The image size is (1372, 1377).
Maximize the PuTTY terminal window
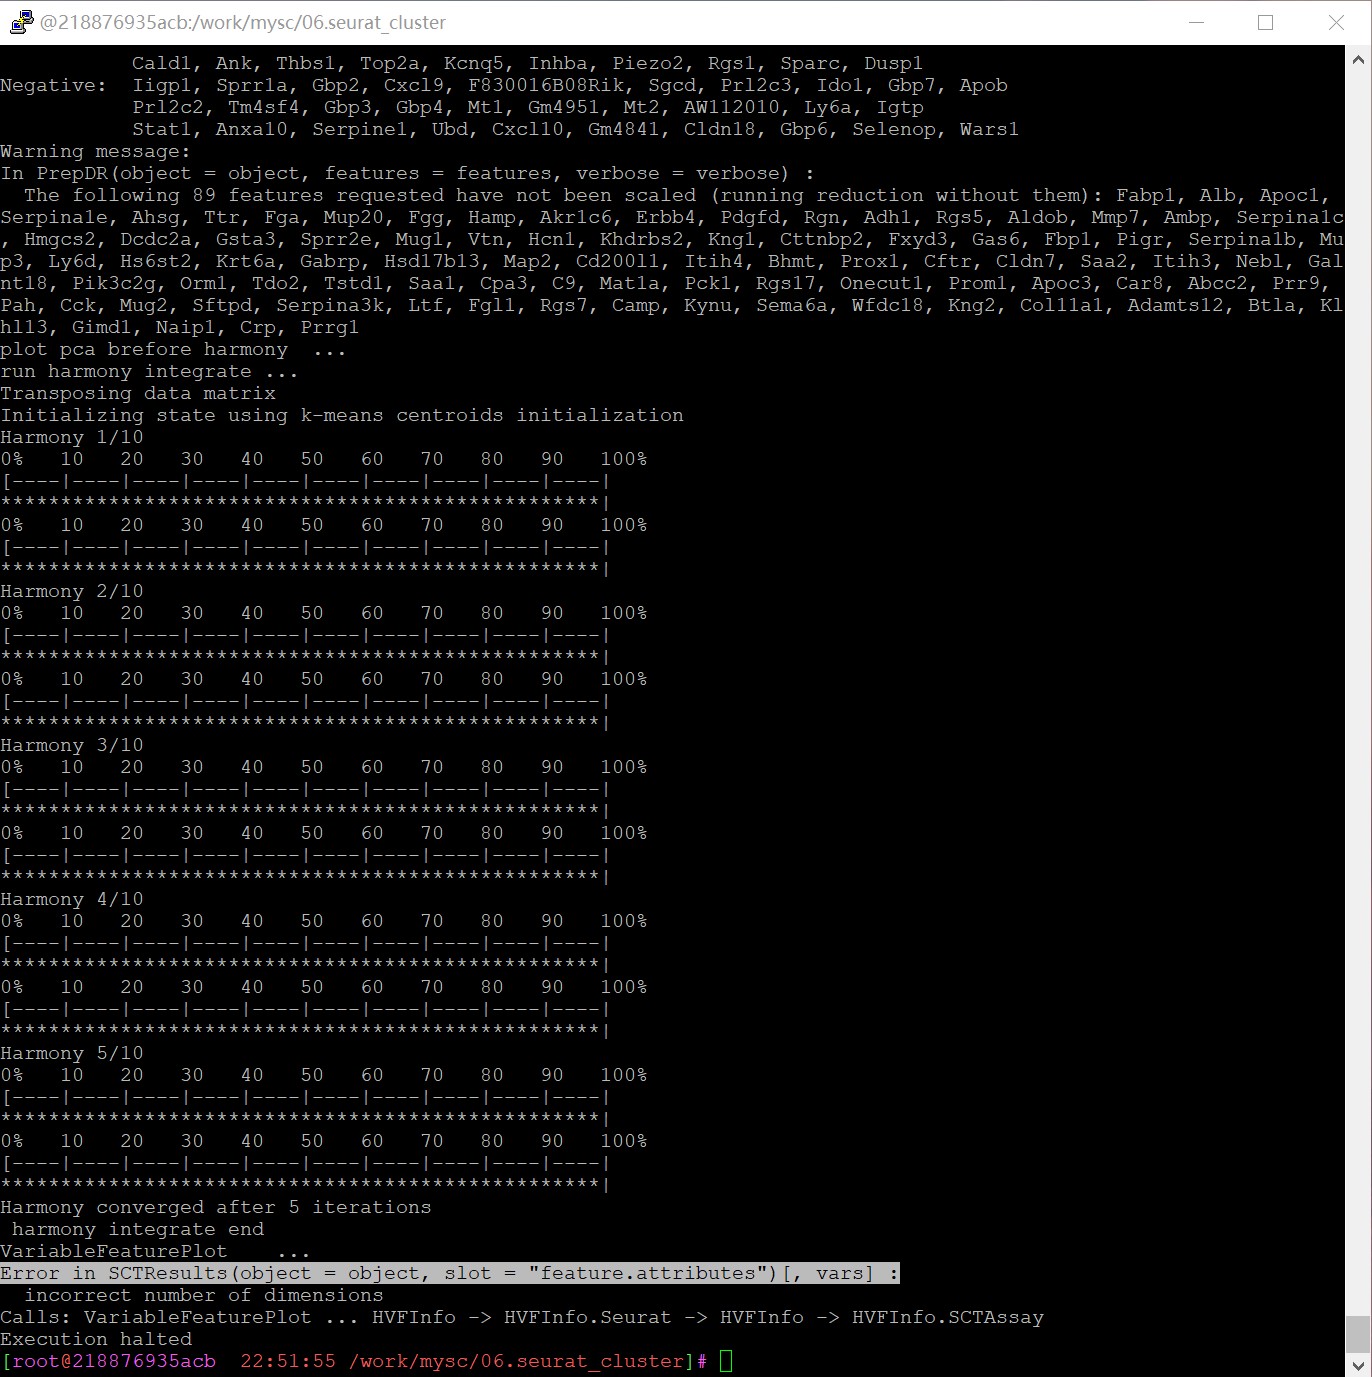click(1265, 22)
